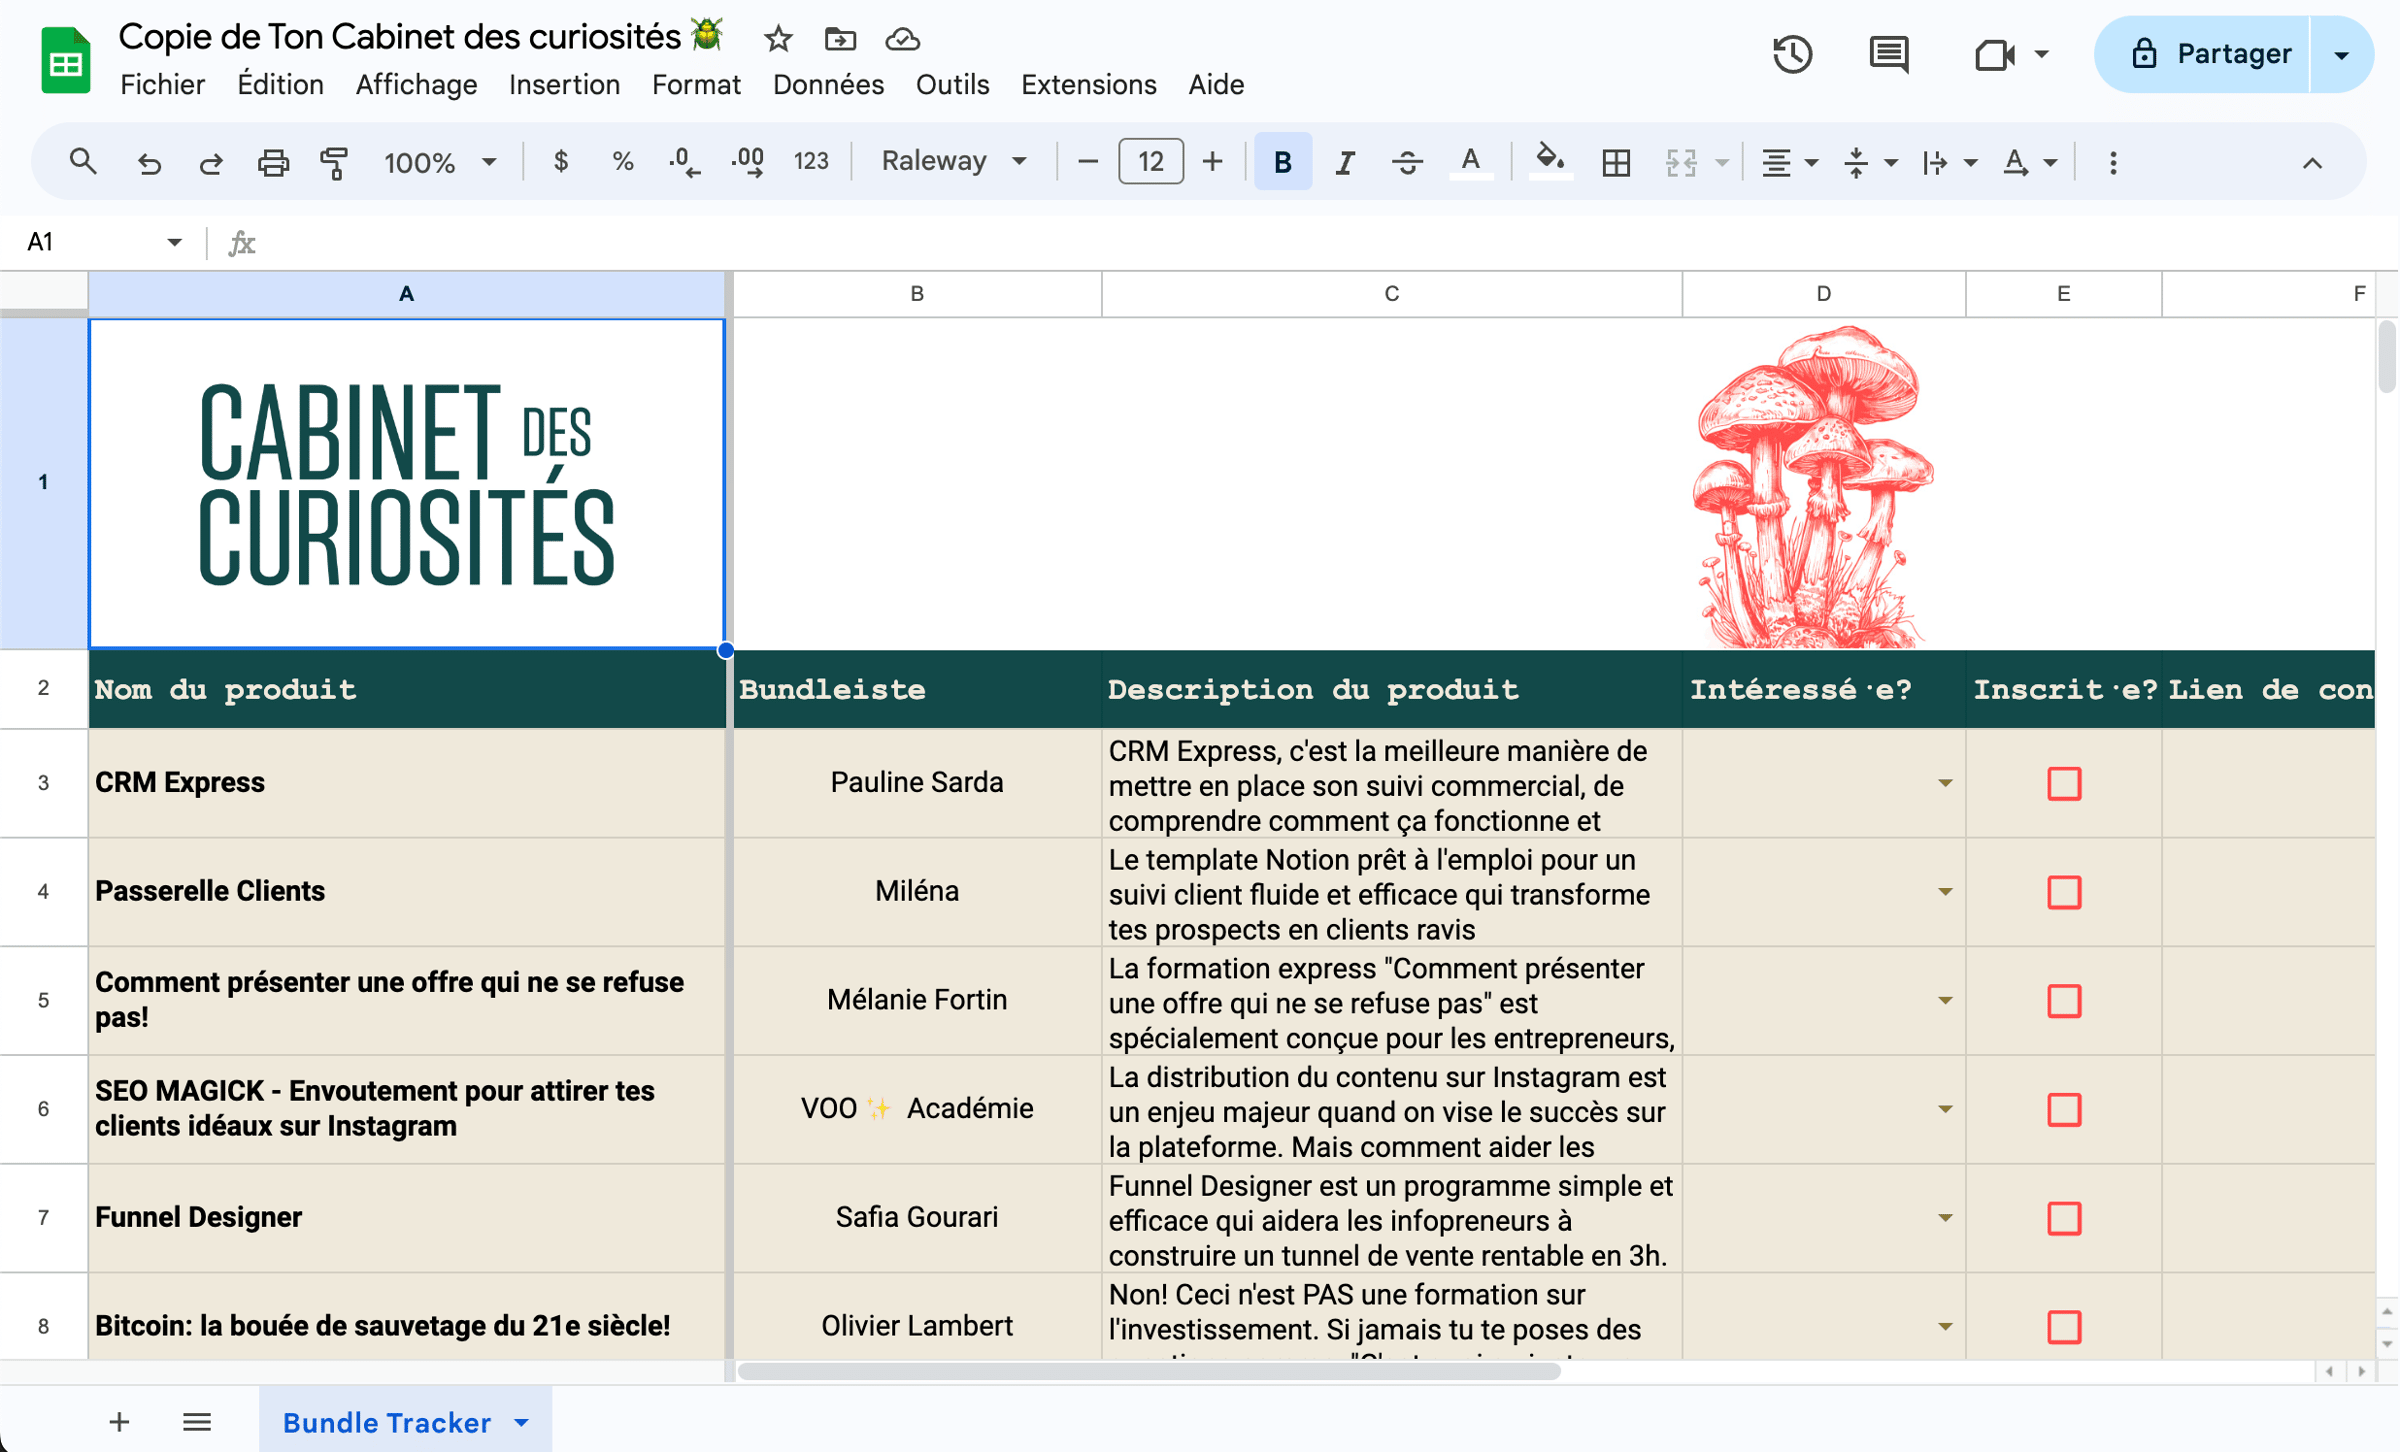
Task: Activate the paint format tool
Action: pyautogui.click(x=334, y=162)
